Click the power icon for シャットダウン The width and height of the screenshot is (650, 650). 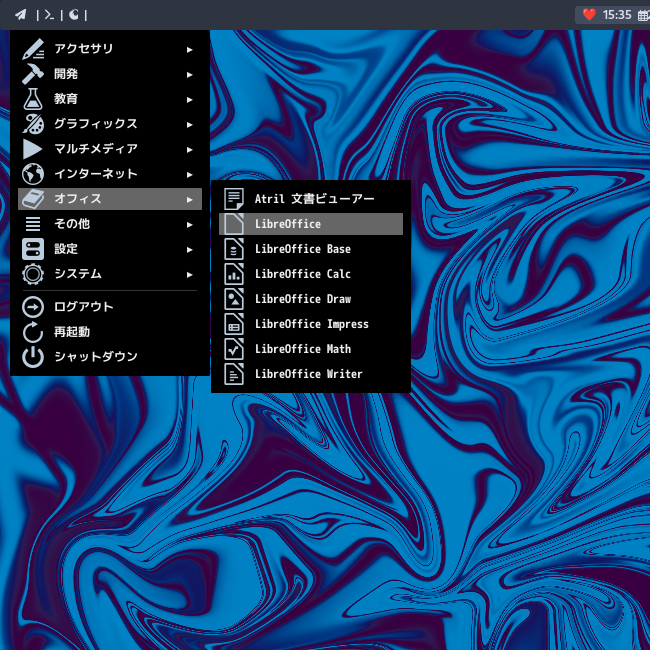tap(33, 357)
